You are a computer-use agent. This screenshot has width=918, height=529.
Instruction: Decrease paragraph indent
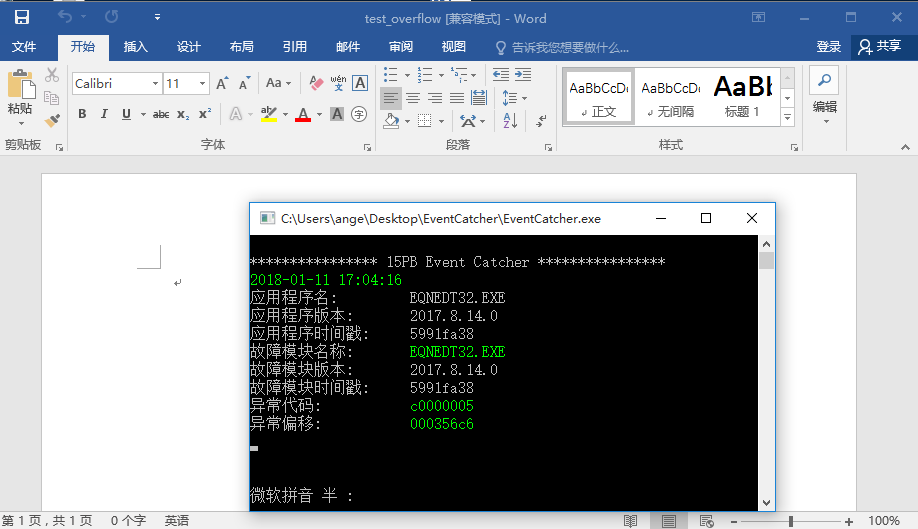click(501, 74)
